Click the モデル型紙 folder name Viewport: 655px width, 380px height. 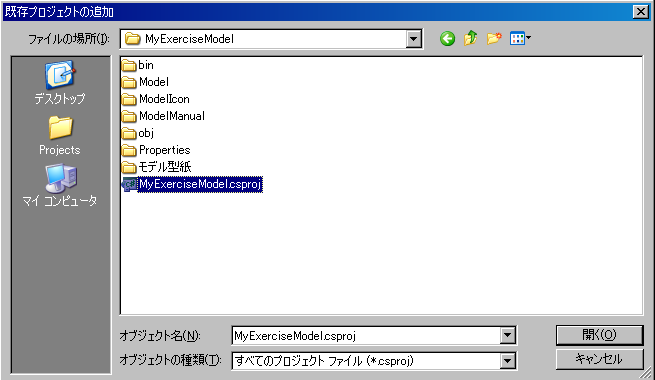[165, 167]
